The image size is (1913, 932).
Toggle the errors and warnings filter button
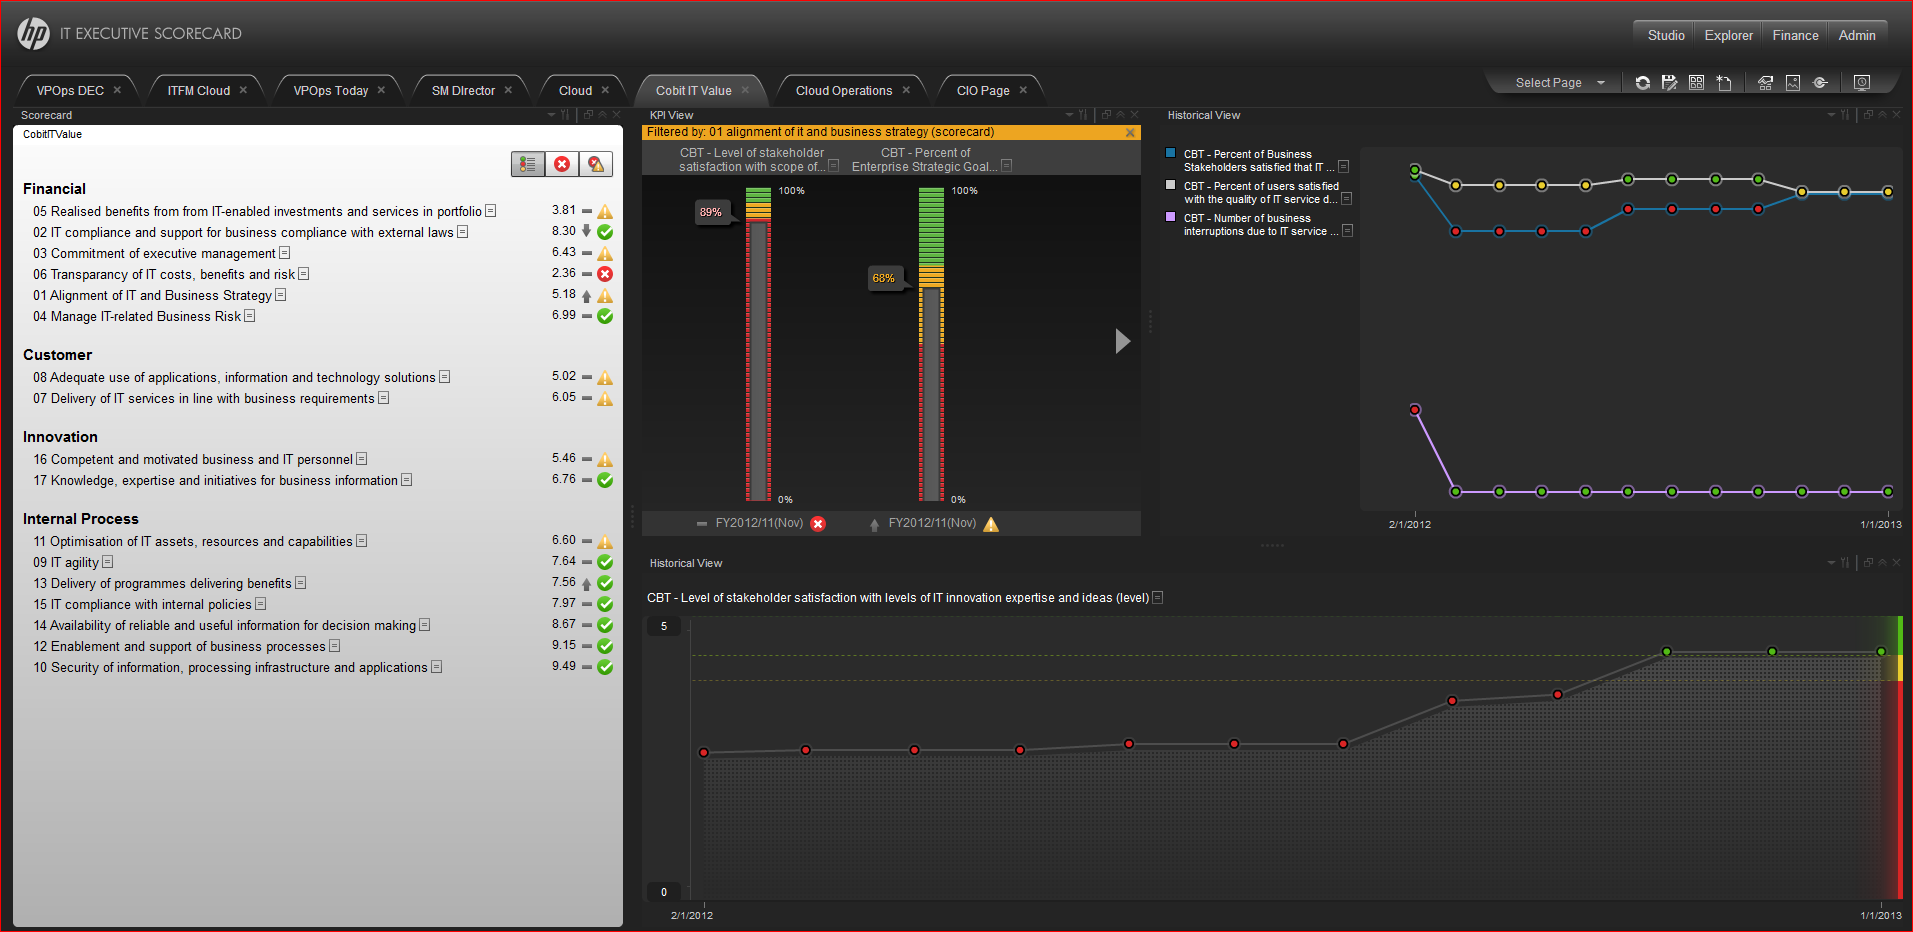[x=596, y=164]
